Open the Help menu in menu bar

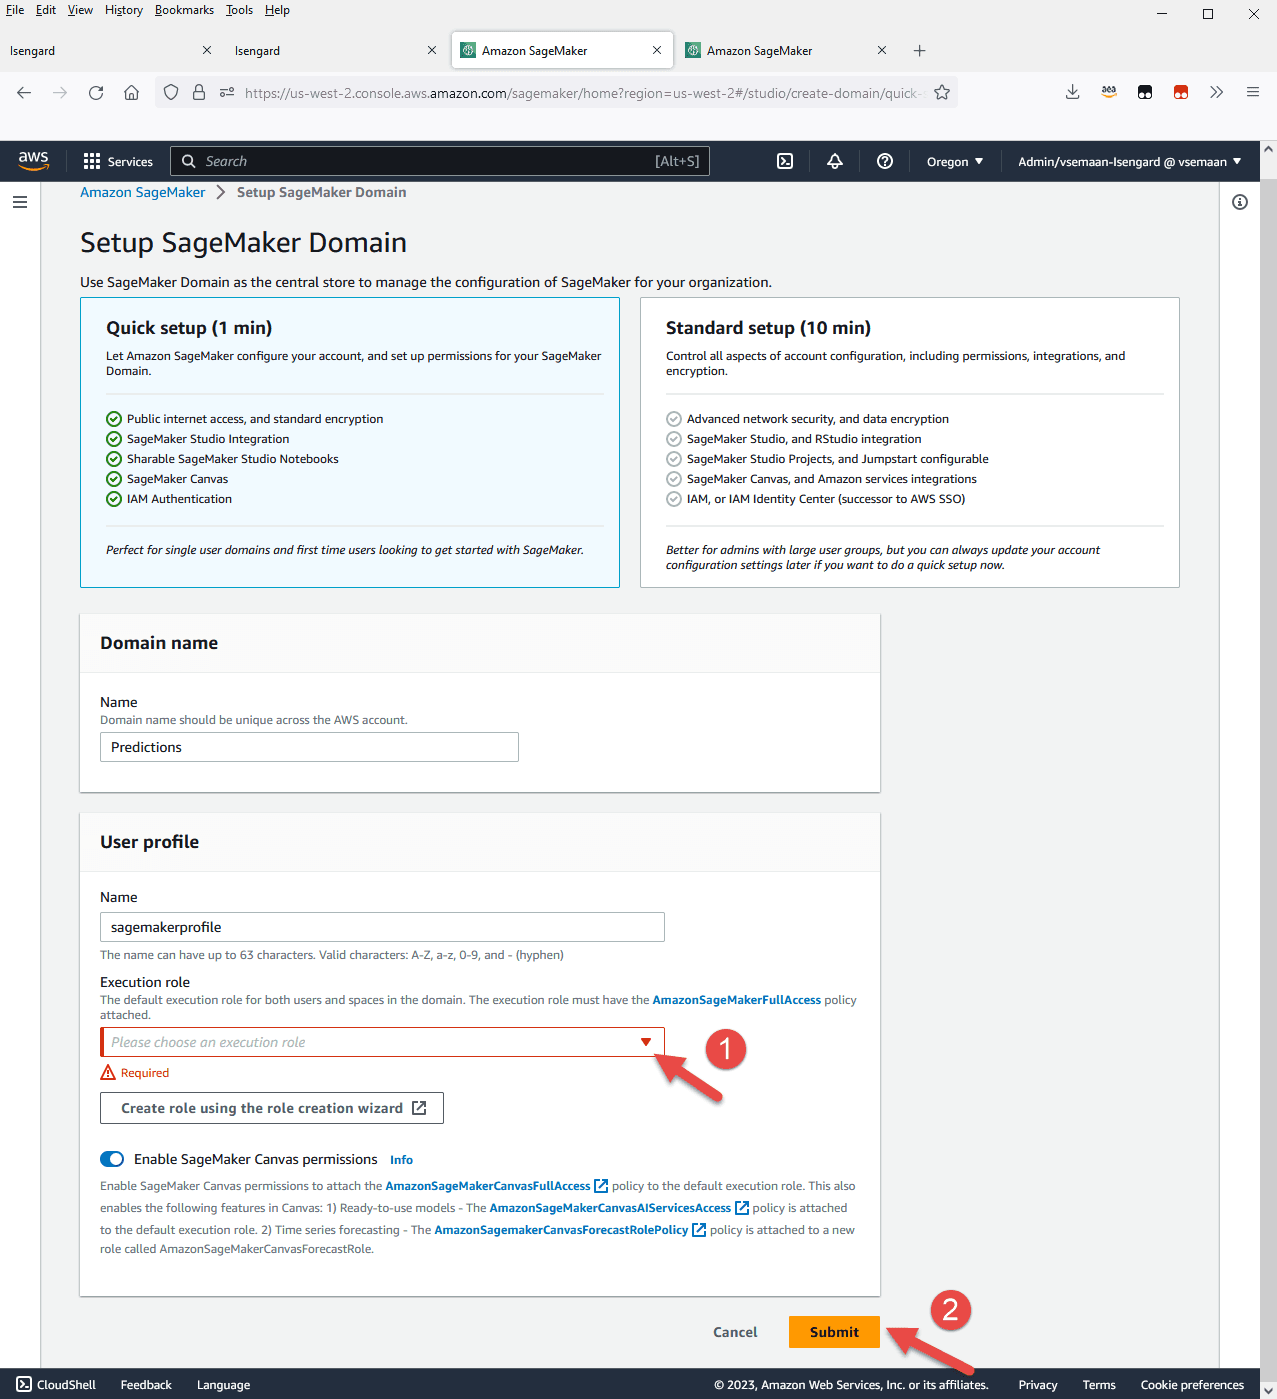277,10
